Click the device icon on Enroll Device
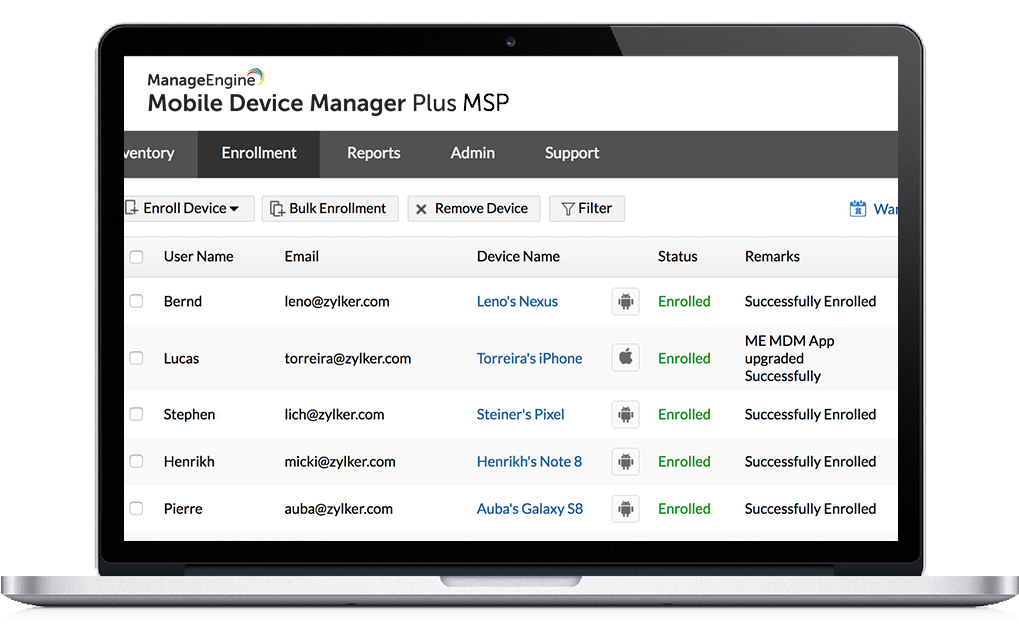 [x=131, y=208]
